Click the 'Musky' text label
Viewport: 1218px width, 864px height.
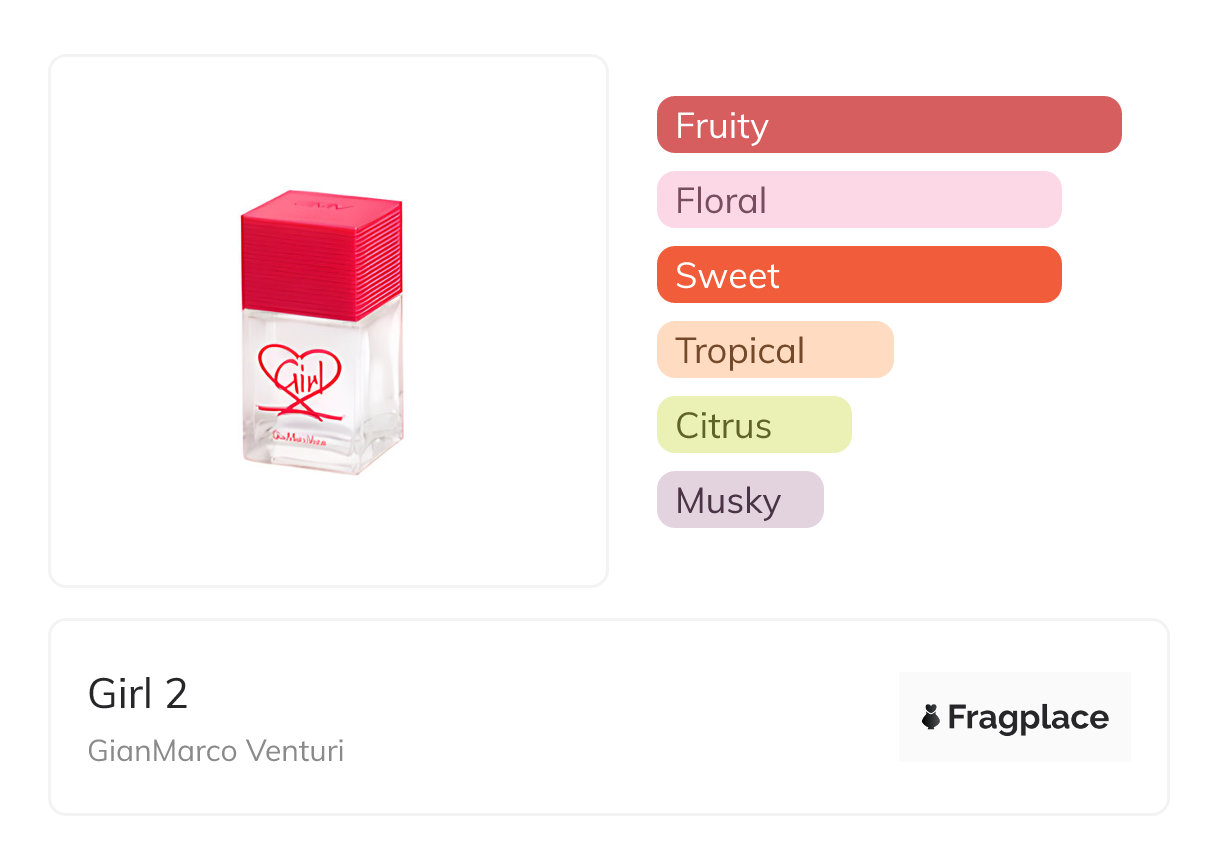click(x=728, y=501)
